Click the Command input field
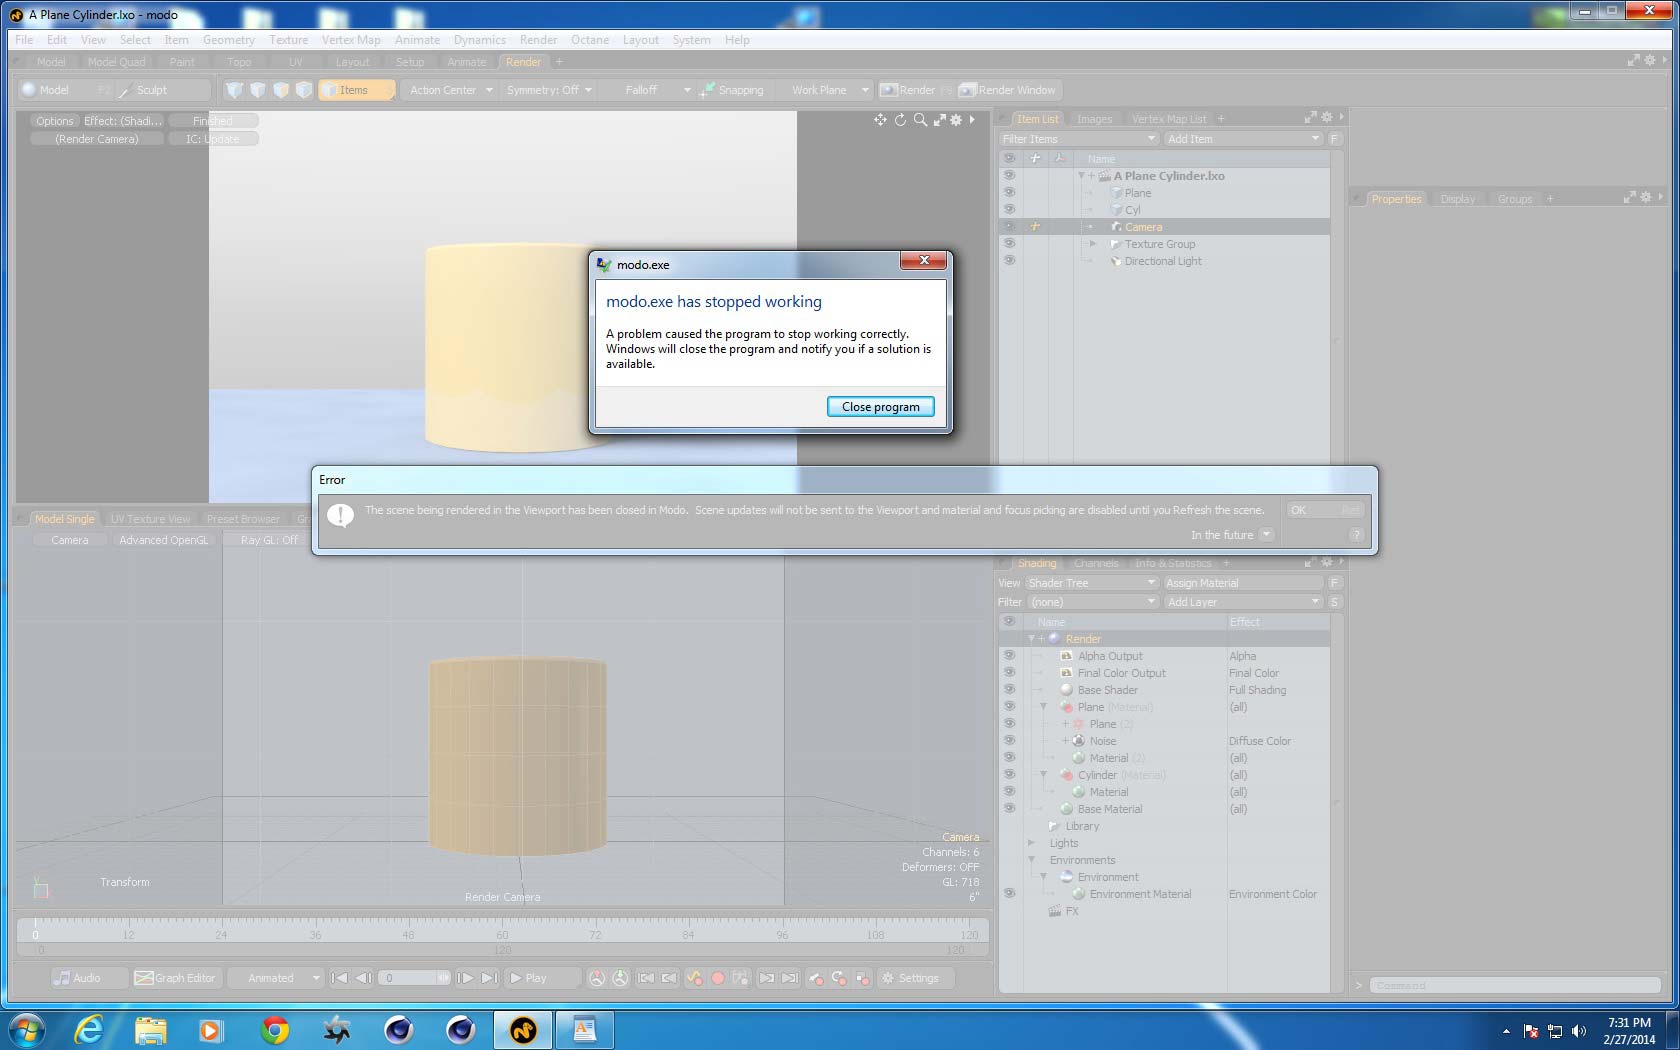 point(1514,986)
